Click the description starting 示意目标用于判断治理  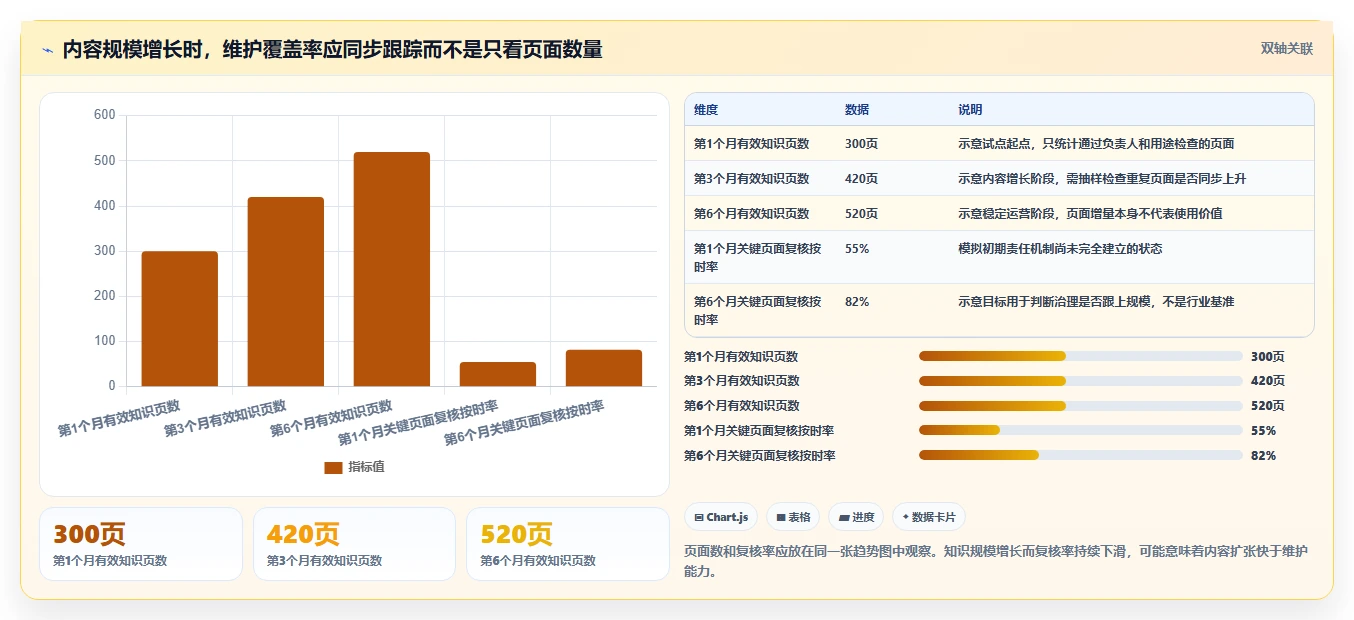point(1096,302)
